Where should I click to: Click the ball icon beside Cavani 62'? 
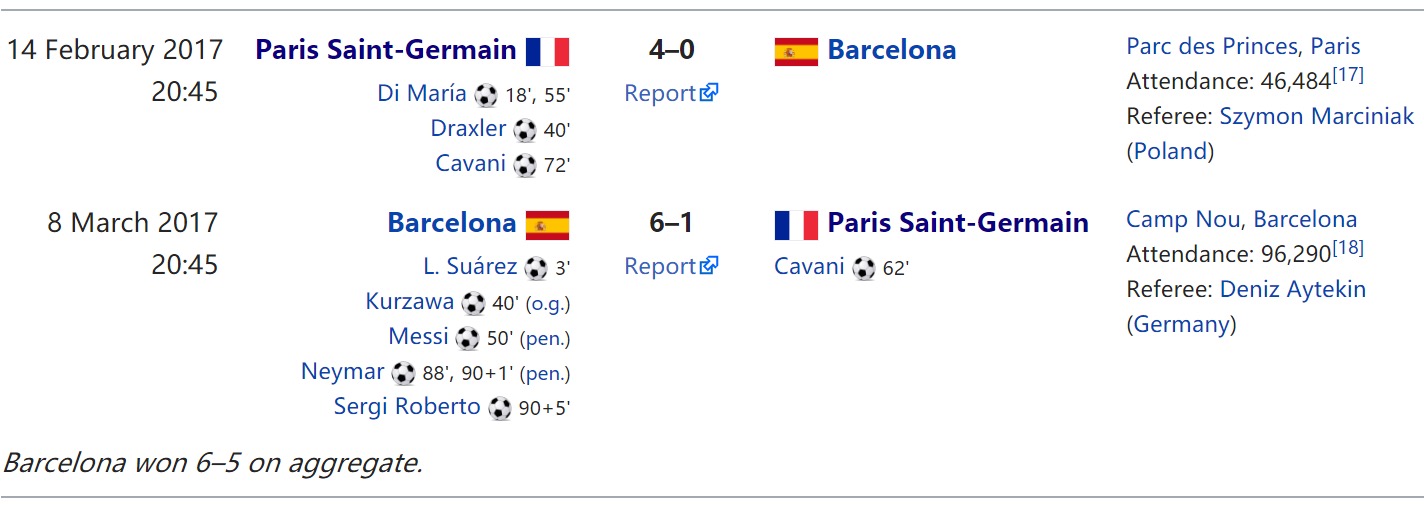coord(864,268)
